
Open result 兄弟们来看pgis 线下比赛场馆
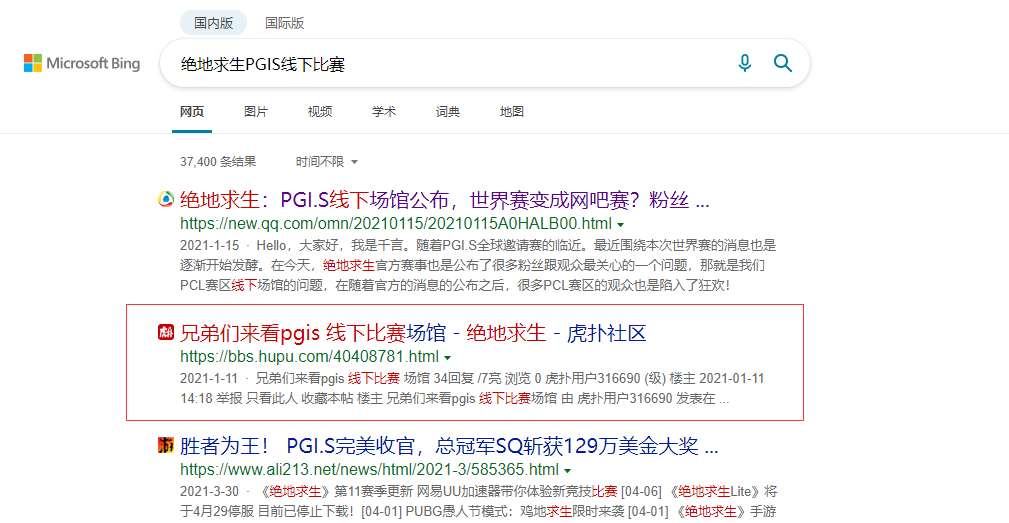click(413, 333)
